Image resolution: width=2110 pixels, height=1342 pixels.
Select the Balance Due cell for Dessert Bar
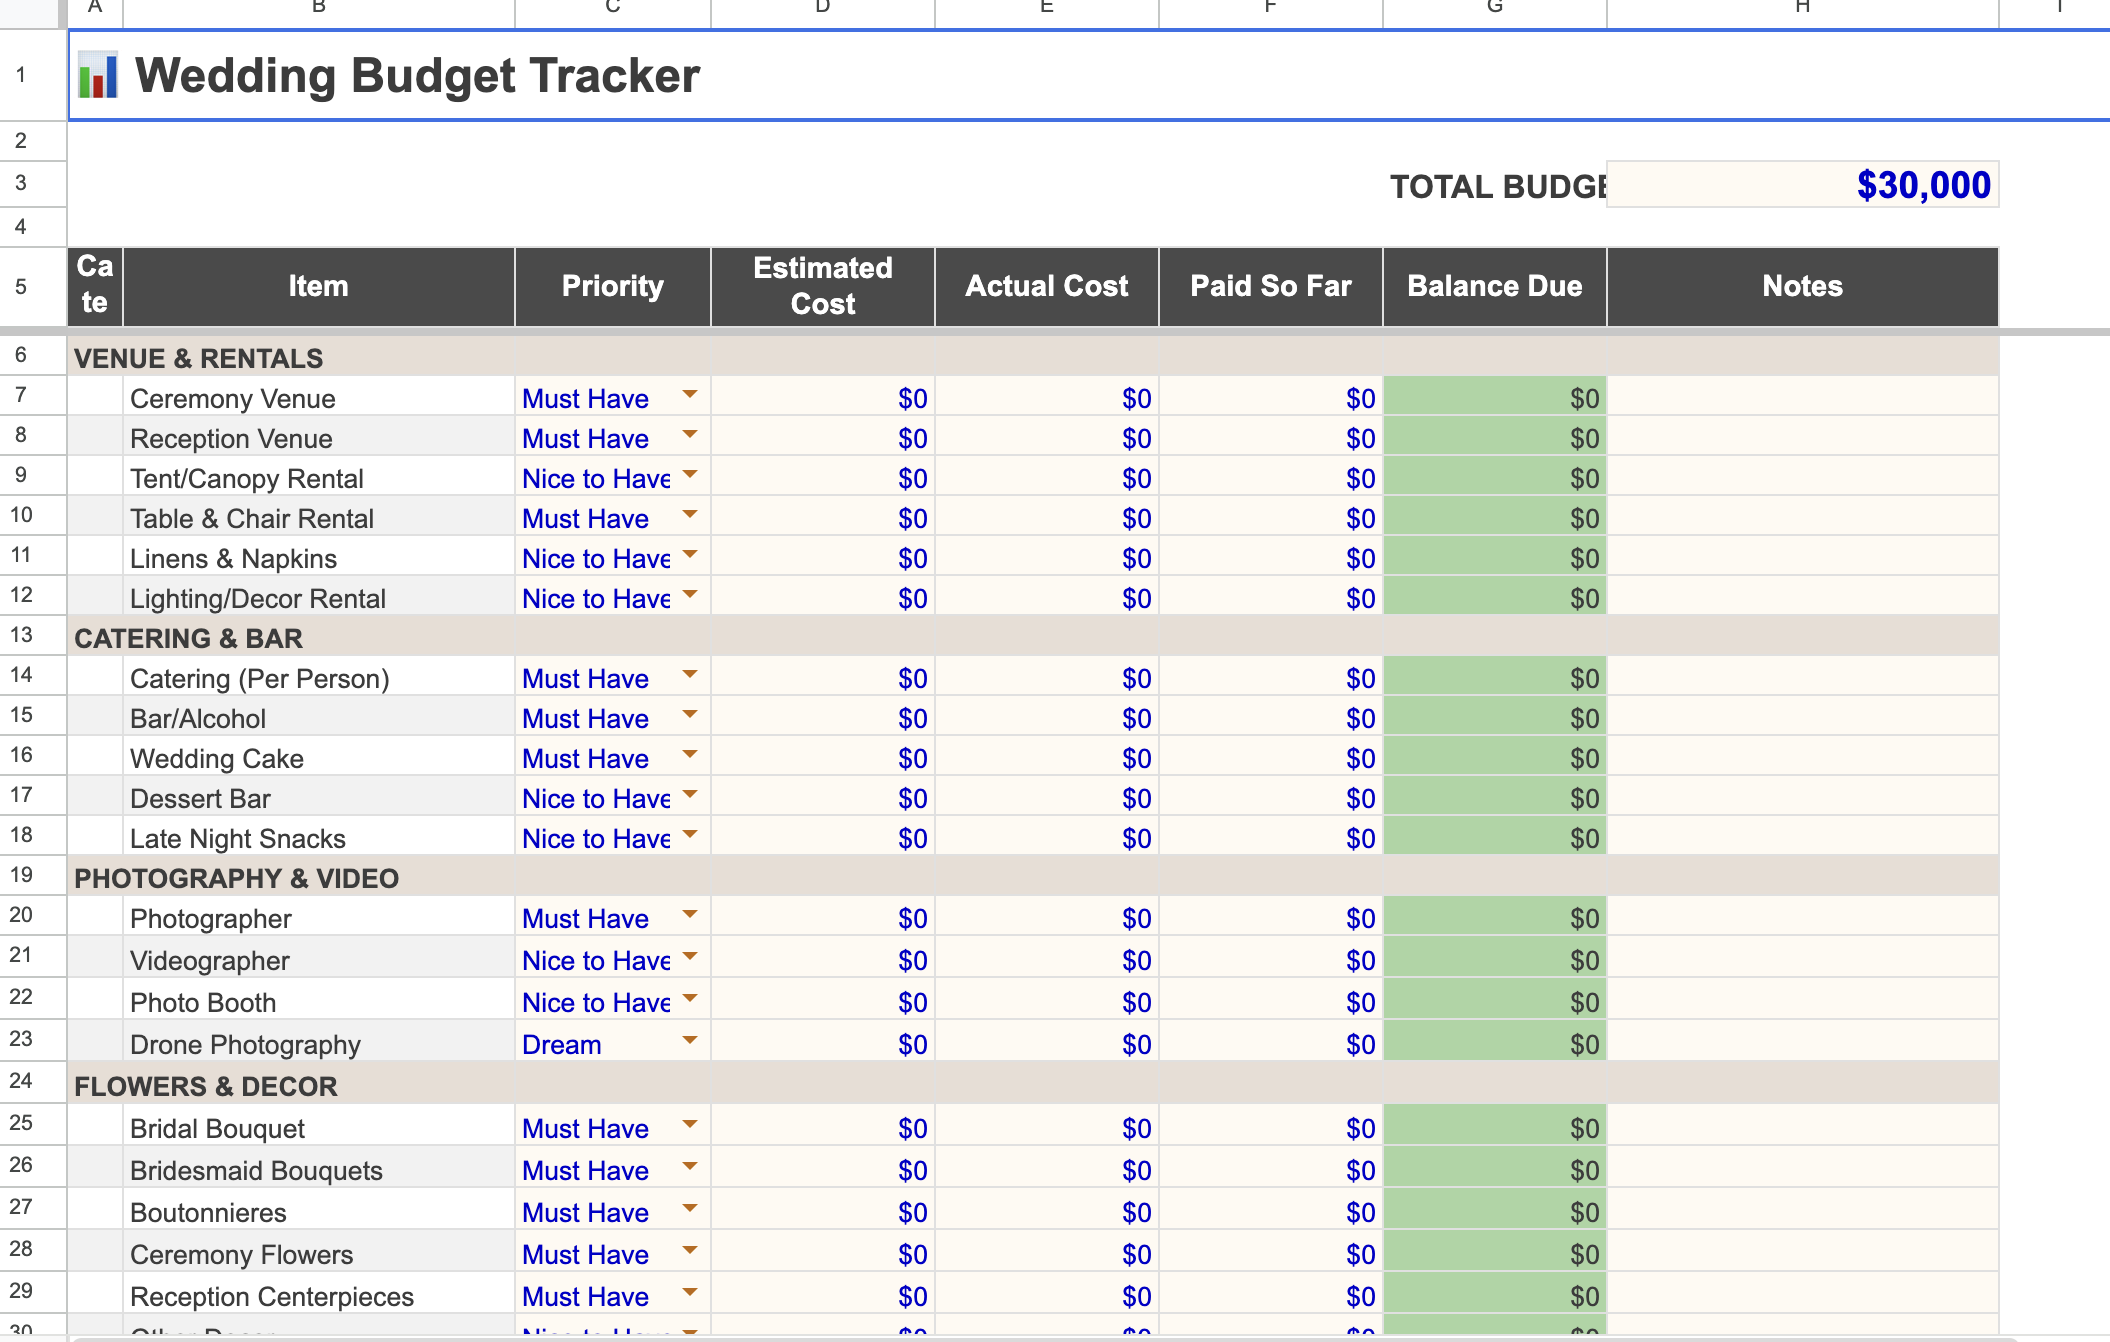pyautogui.click(x=1494, y=797)
